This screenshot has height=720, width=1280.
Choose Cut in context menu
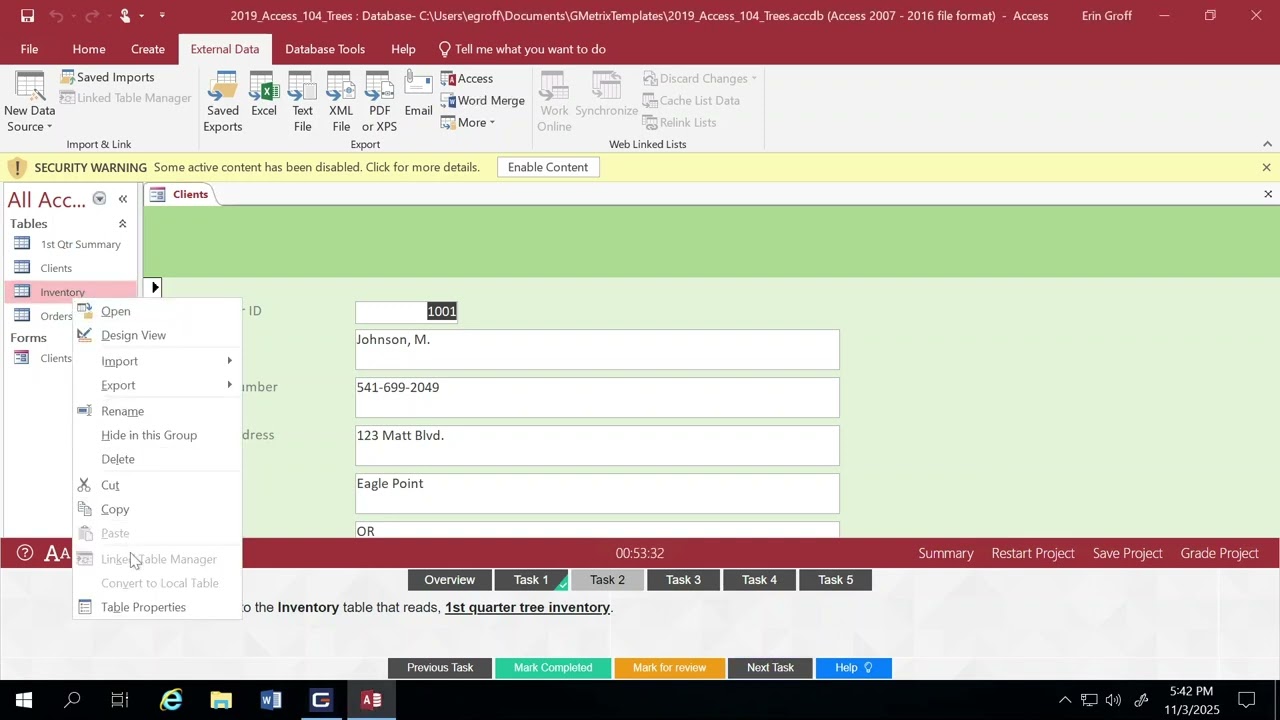[158, 485]
